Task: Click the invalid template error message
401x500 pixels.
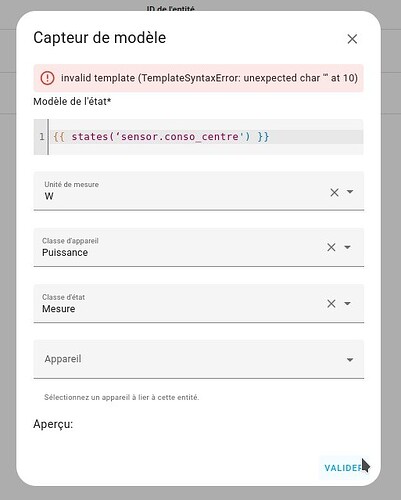Action: click(x=209, y=78)
